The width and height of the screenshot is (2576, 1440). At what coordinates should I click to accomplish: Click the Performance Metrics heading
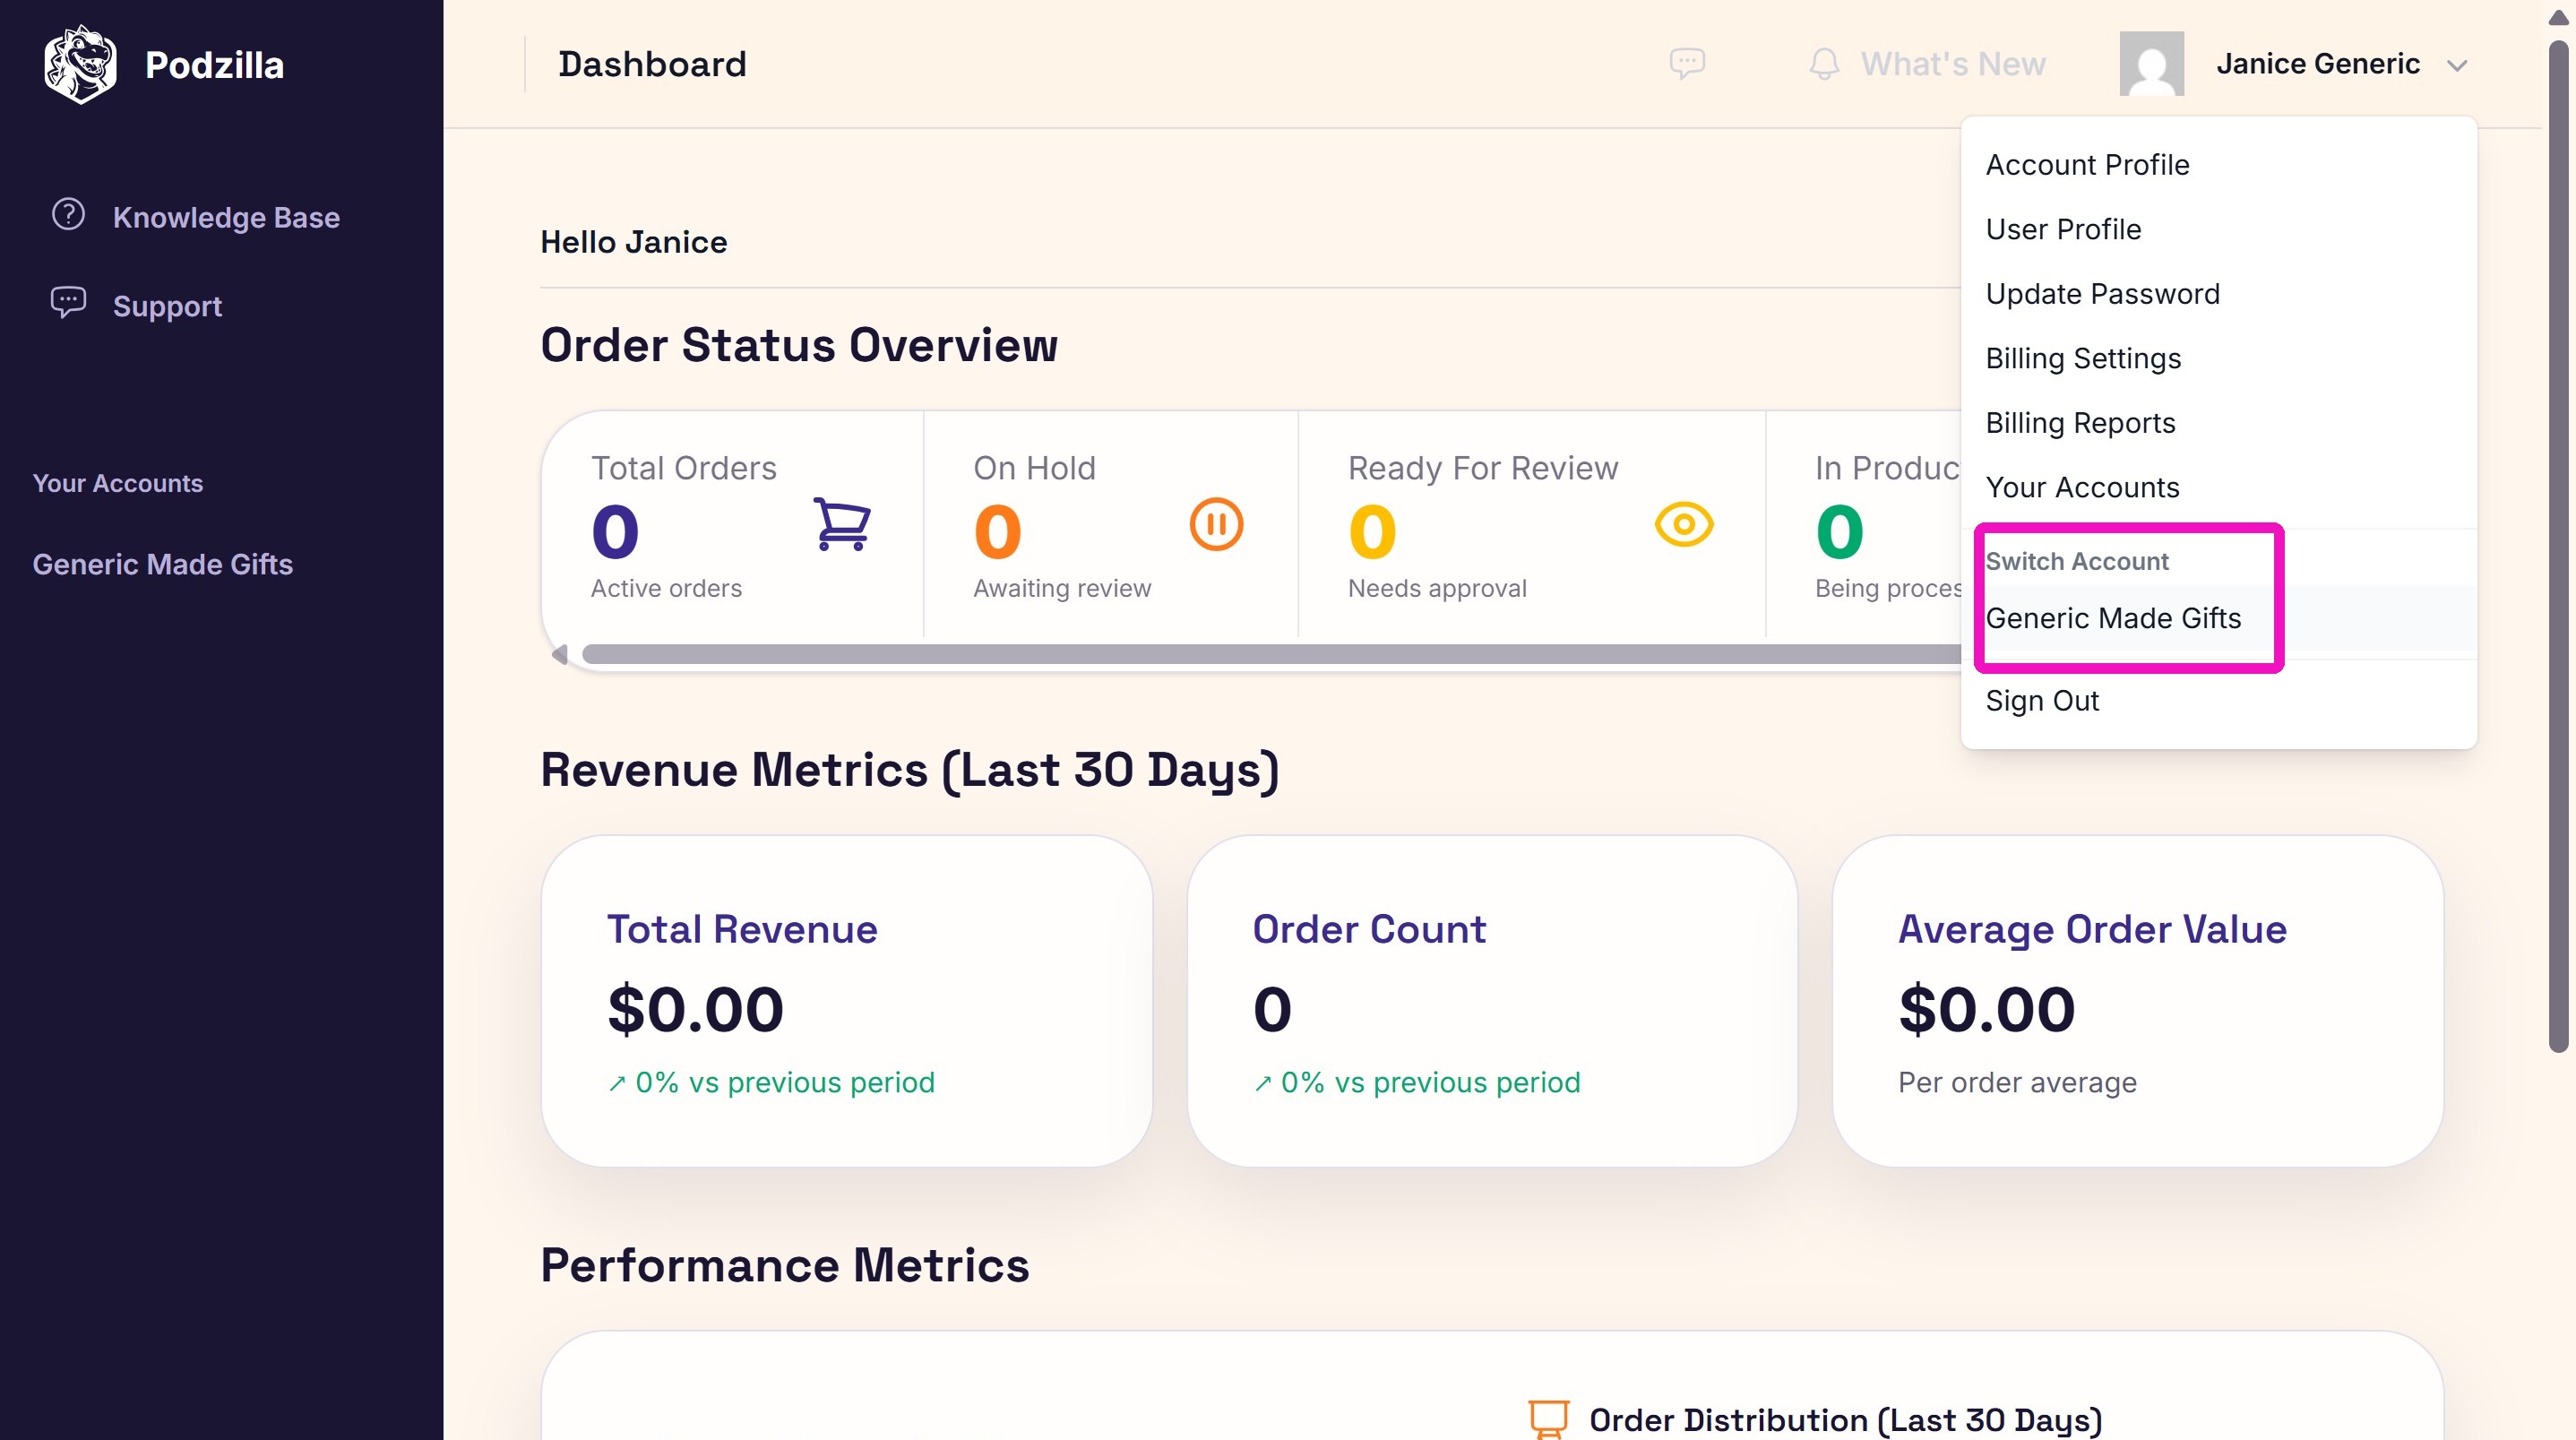[x=785, y=1265]
